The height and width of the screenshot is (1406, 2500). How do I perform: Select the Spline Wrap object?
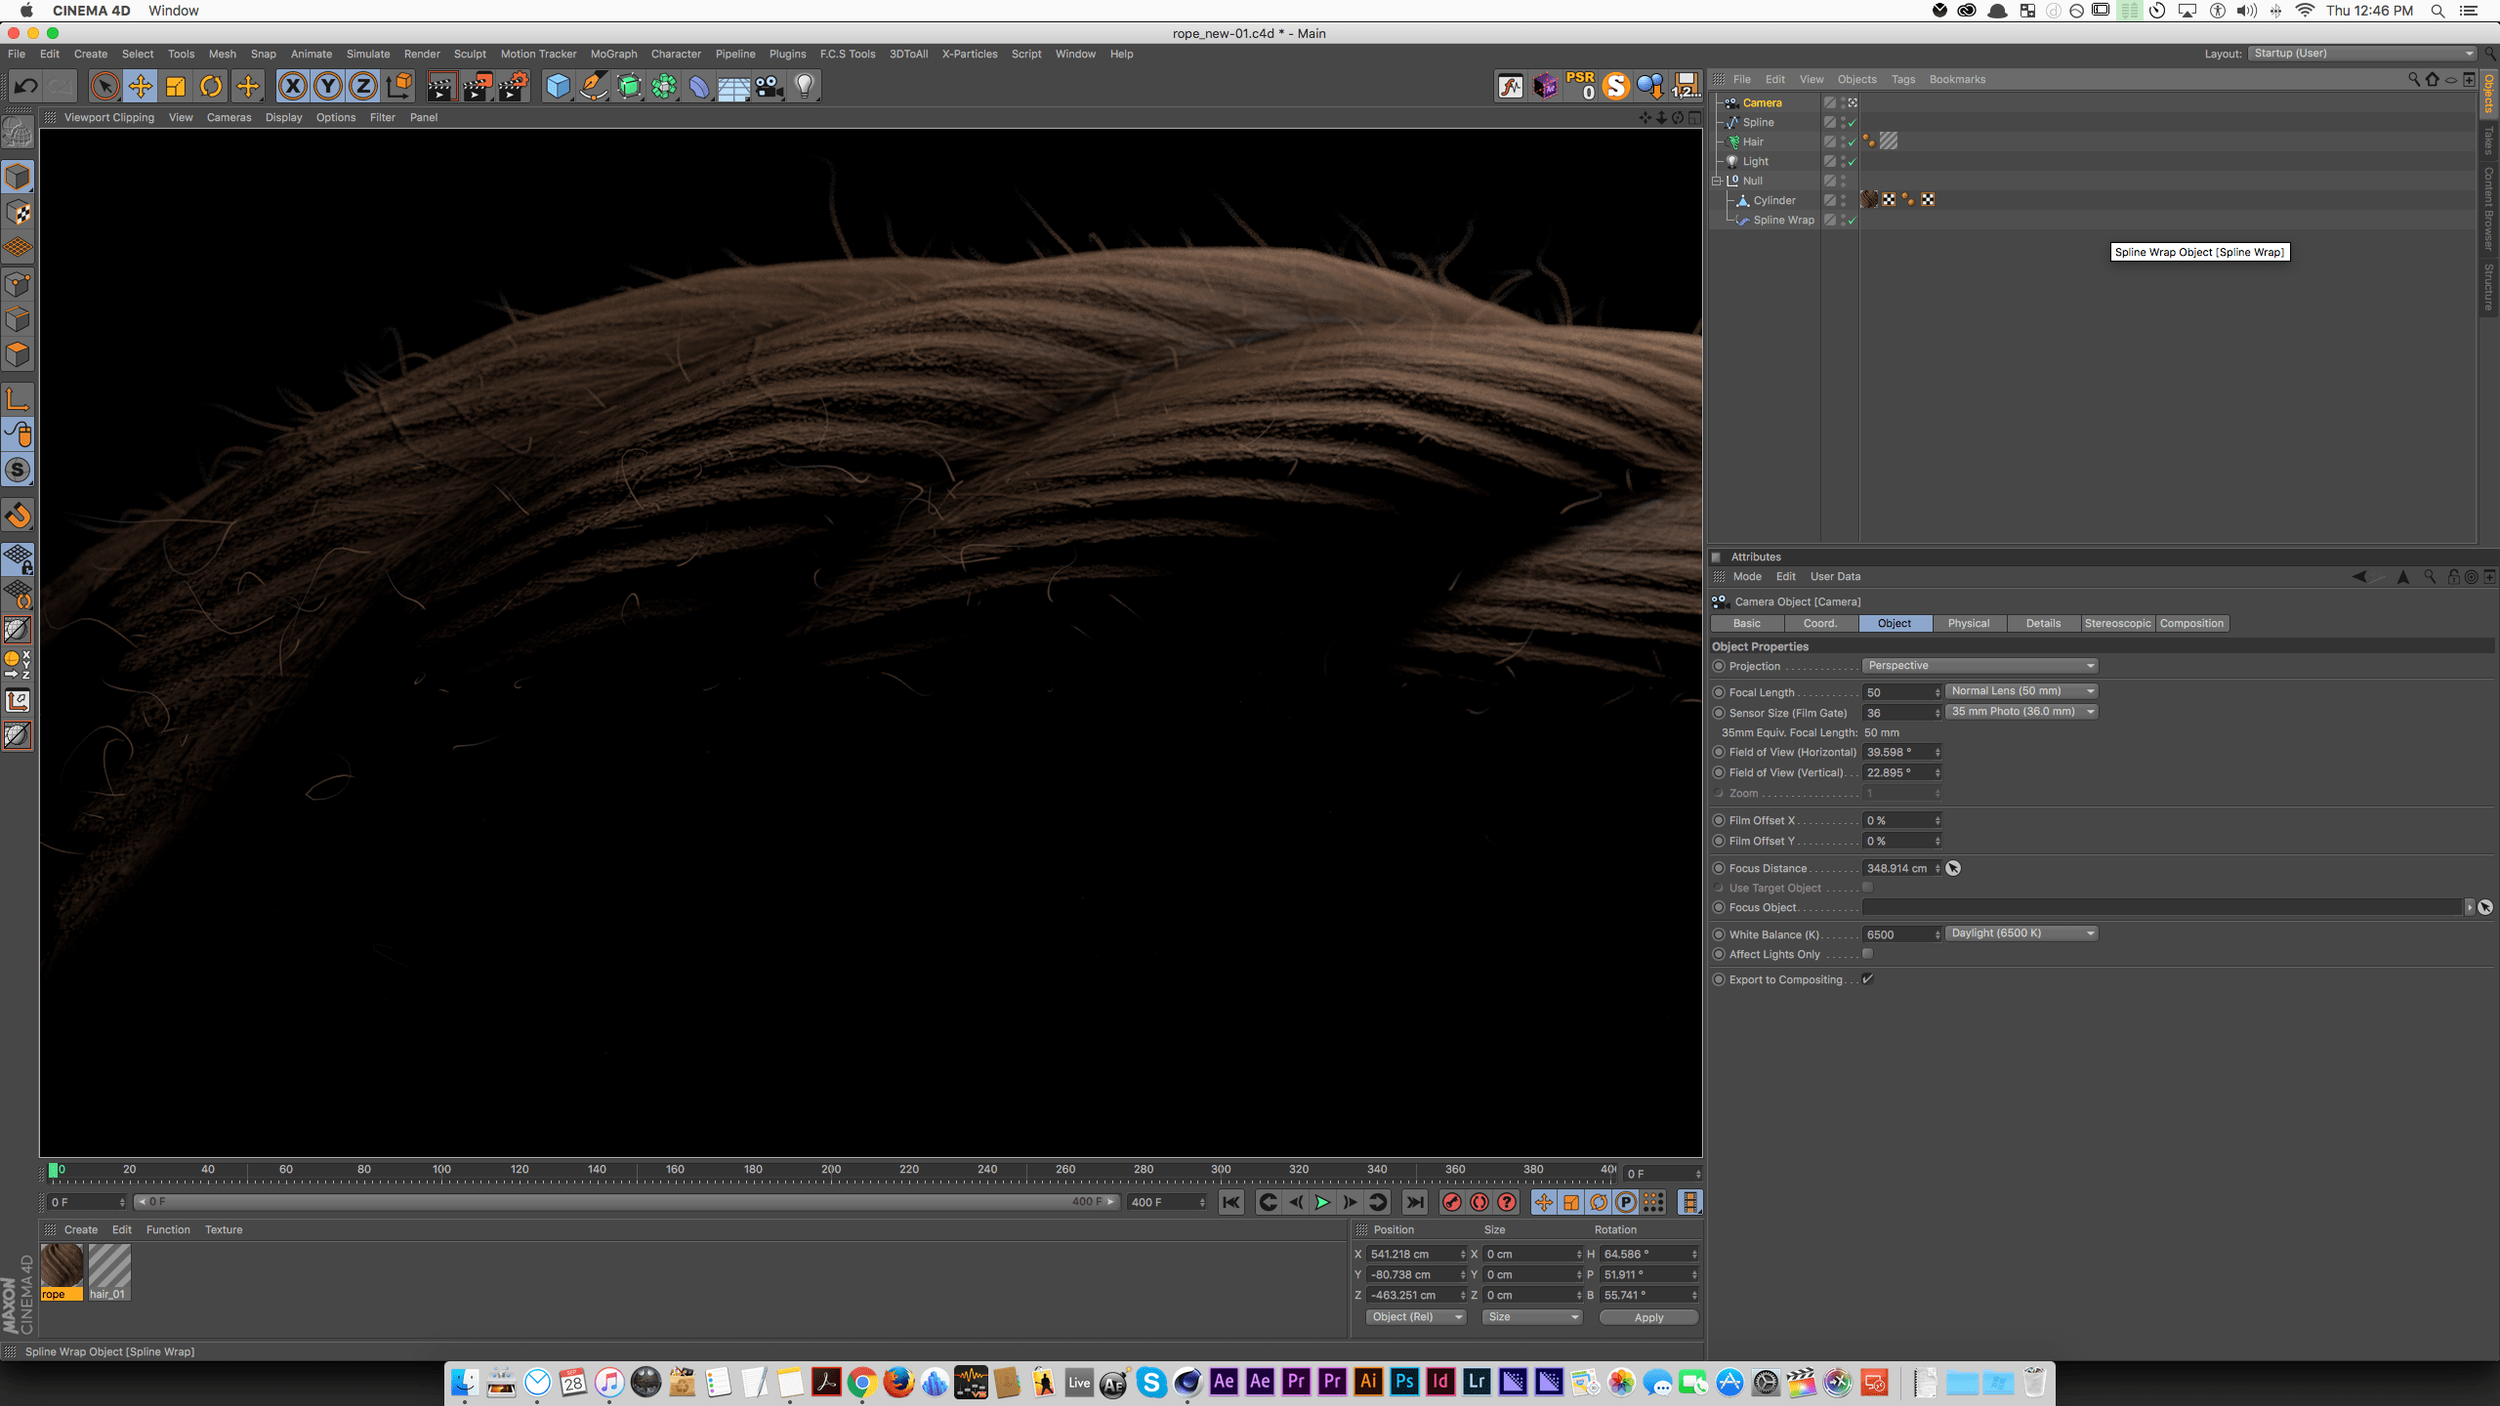(x=1783, y=220)
